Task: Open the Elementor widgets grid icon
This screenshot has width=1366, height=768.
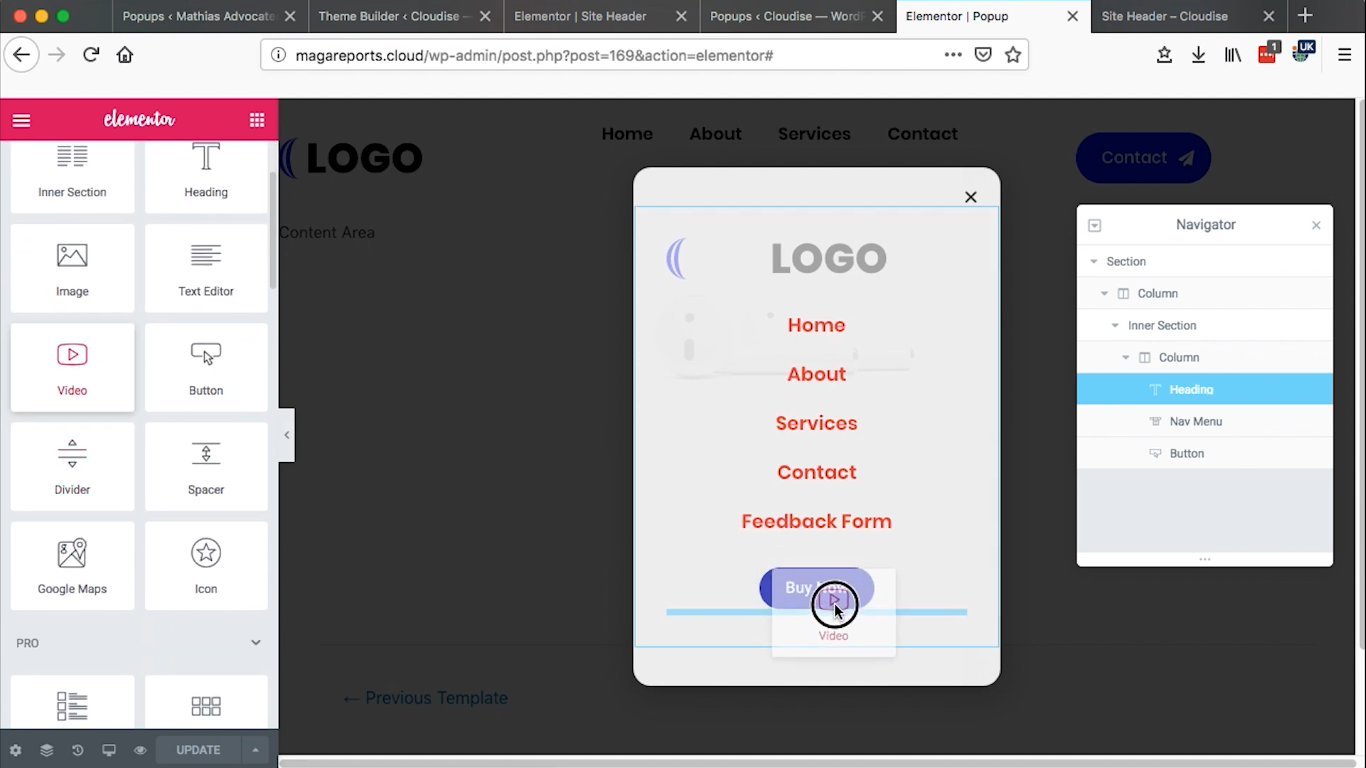Action: 257,120
